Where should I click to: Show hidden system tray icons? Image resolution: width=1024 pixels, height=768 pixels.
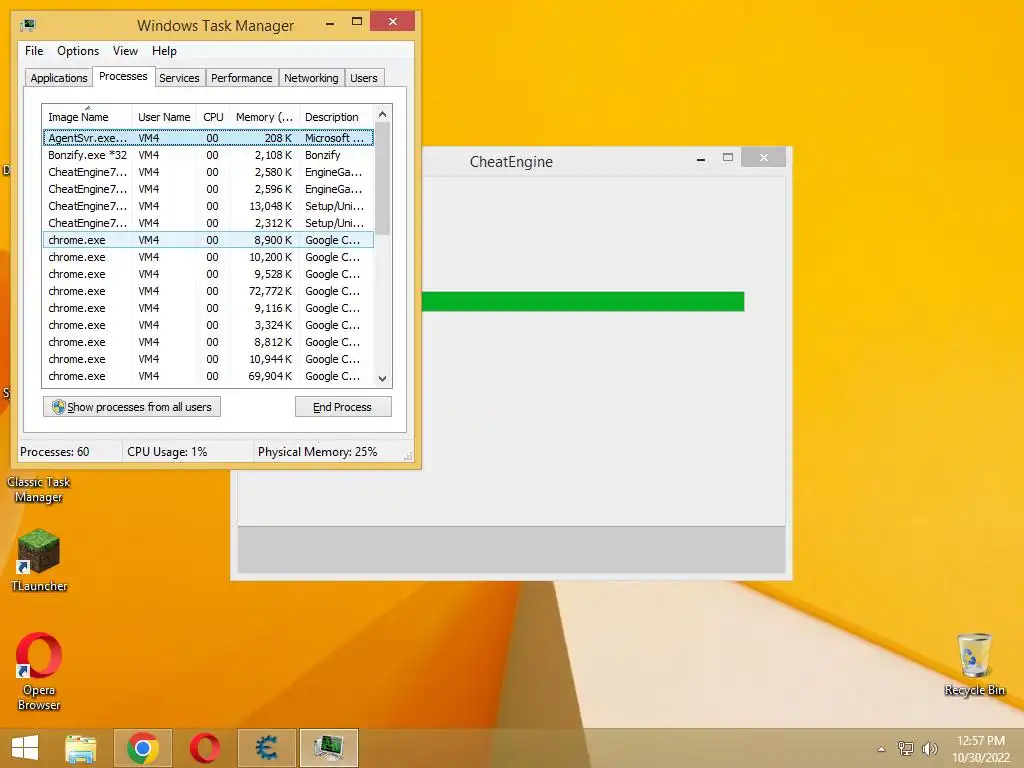881,748
